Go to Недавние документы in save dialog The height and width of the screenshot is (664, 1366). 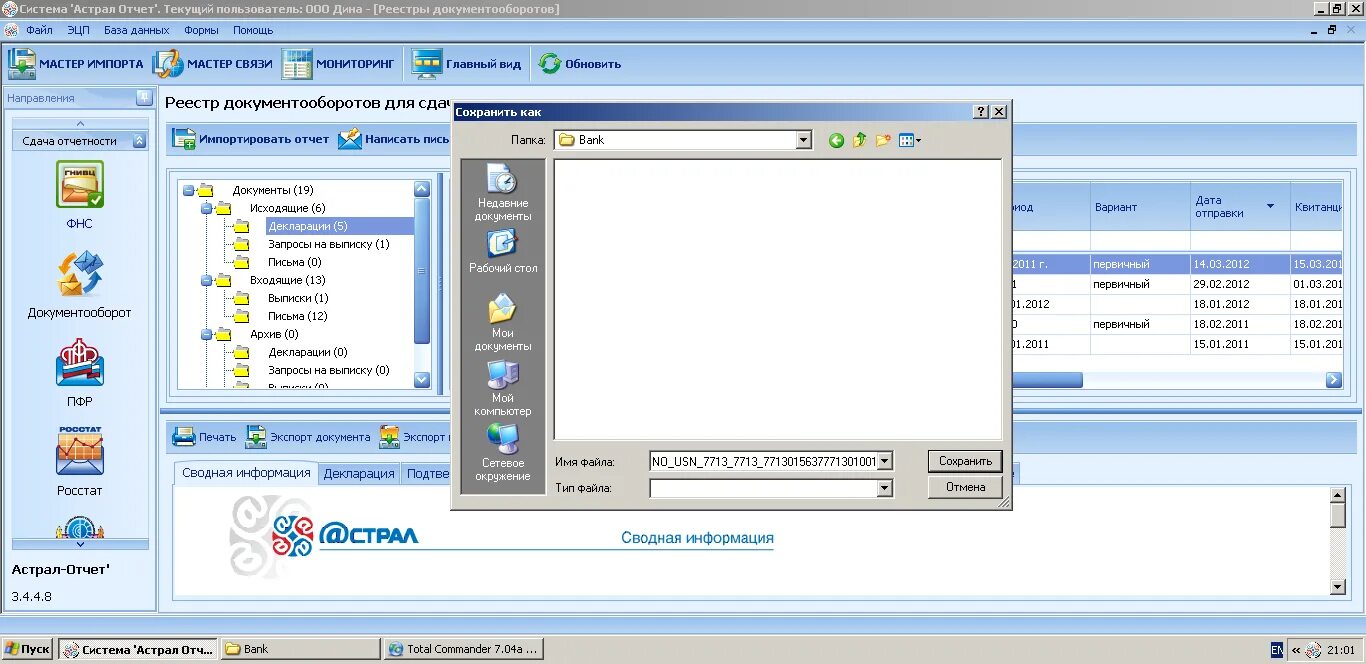503,194
